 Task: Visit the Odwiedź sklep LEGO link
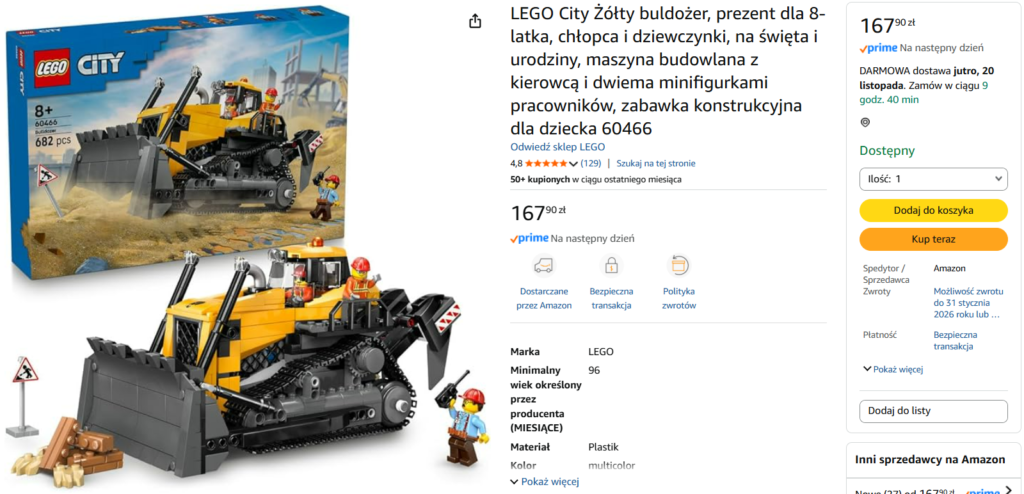coord(558,147)
